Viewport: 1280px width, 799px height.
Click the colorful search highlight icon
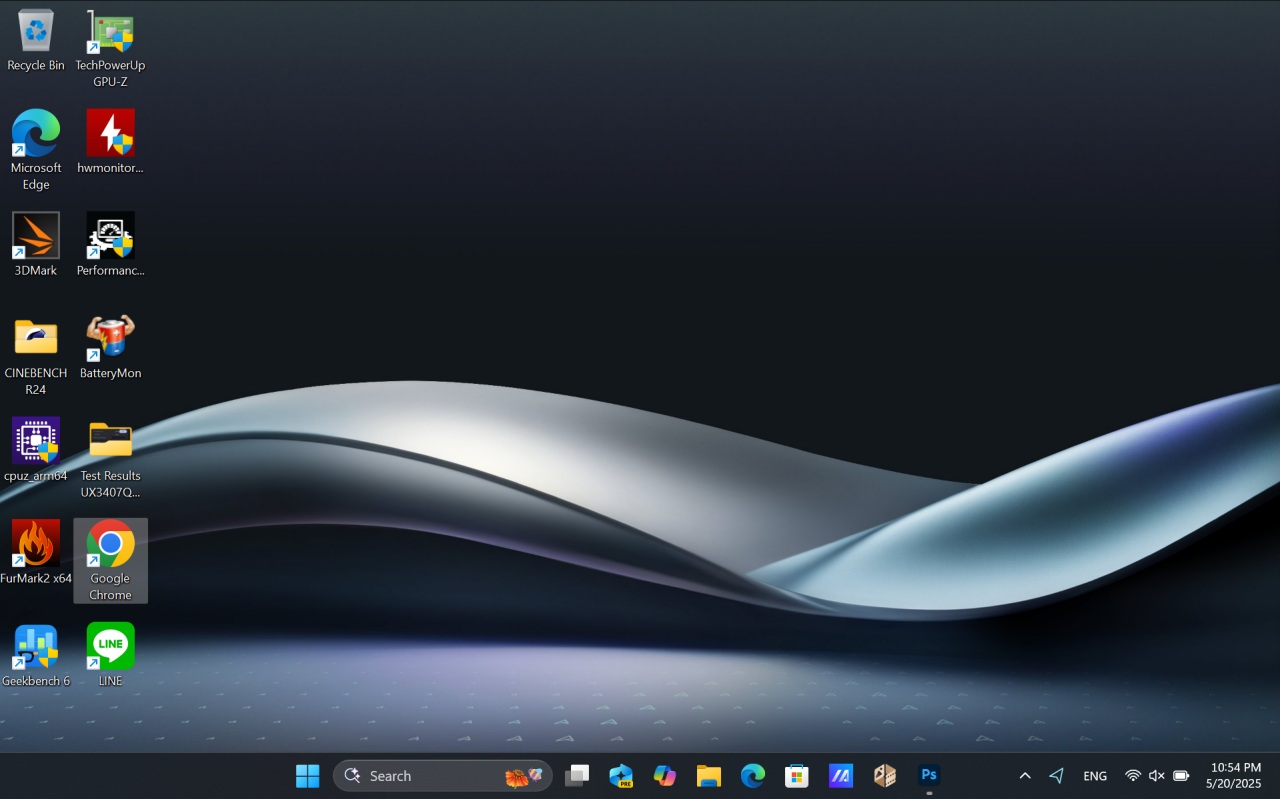[524, 776]
